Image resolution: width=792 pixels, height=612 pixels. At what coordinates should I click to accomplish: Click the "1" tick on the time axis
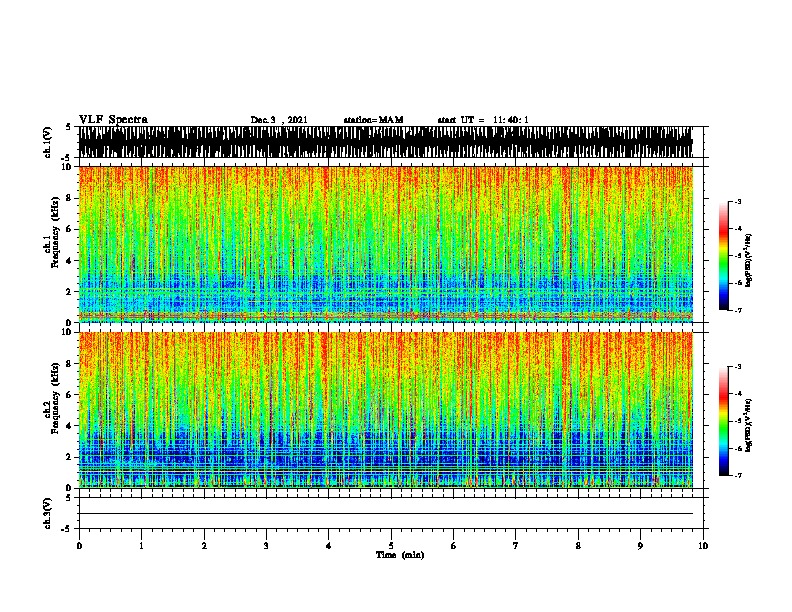[x=141, y=545]
